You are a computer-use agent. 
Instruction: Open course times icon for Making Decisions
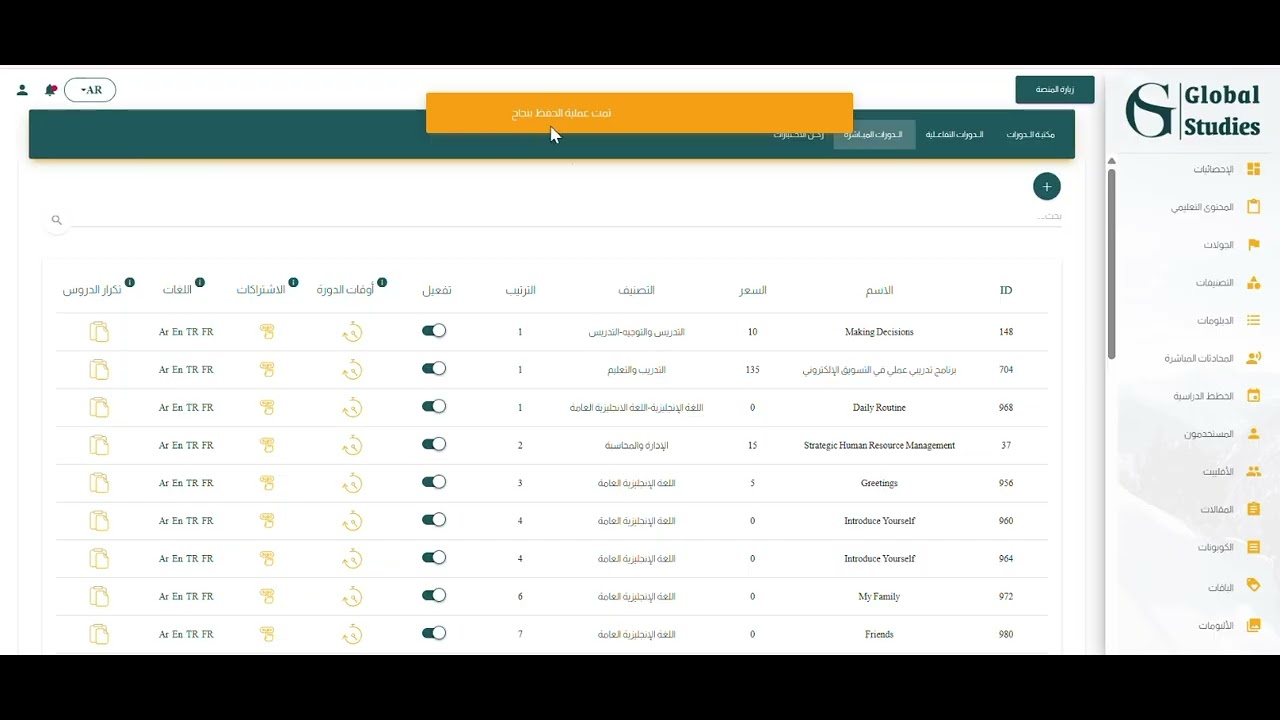pos(352,332)
